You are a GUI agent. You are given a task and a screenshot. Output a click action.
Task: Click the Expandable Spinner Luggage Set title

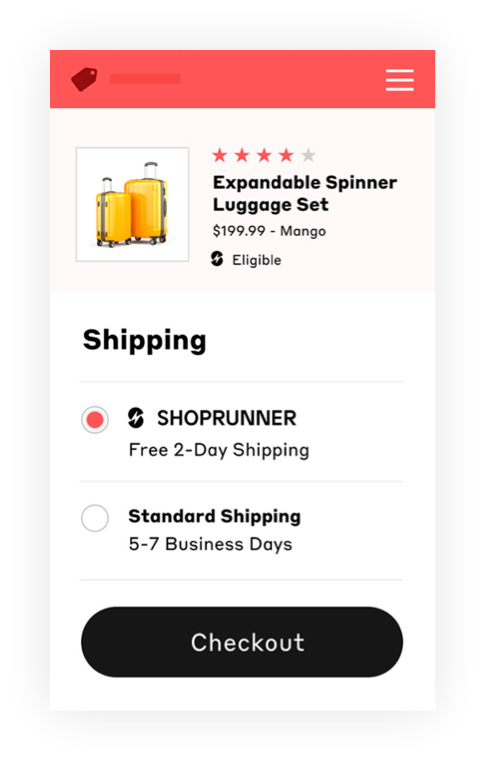(305, 193)
